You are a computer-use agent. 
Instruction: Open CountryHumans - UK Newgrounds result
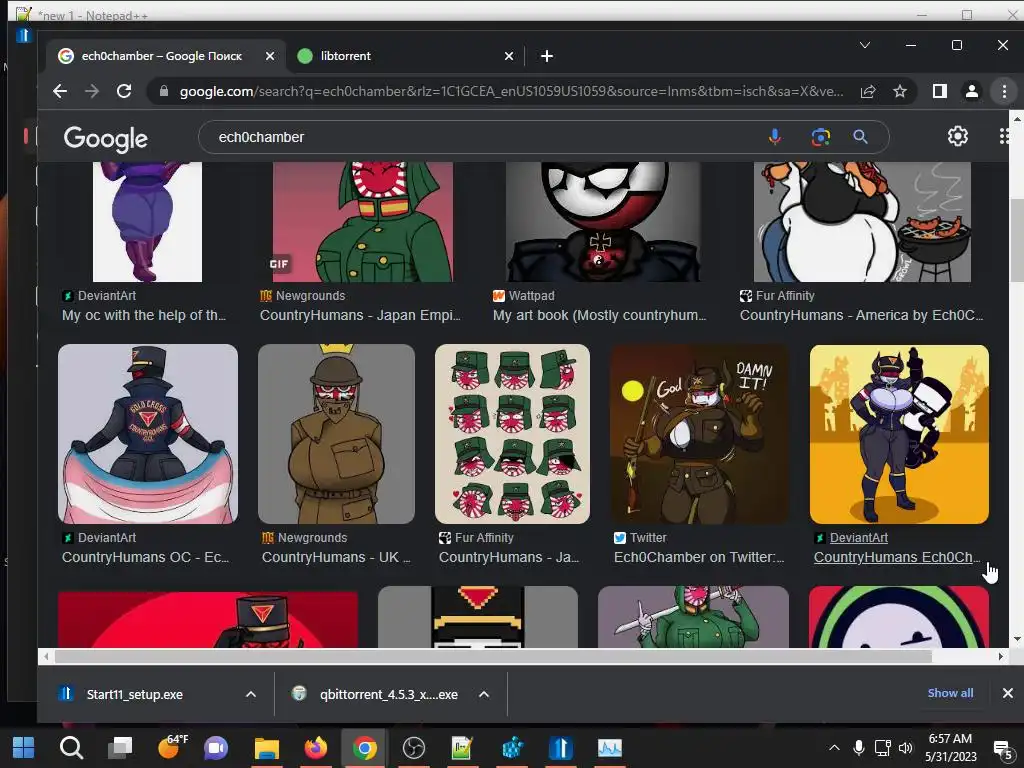click(336, 557)
